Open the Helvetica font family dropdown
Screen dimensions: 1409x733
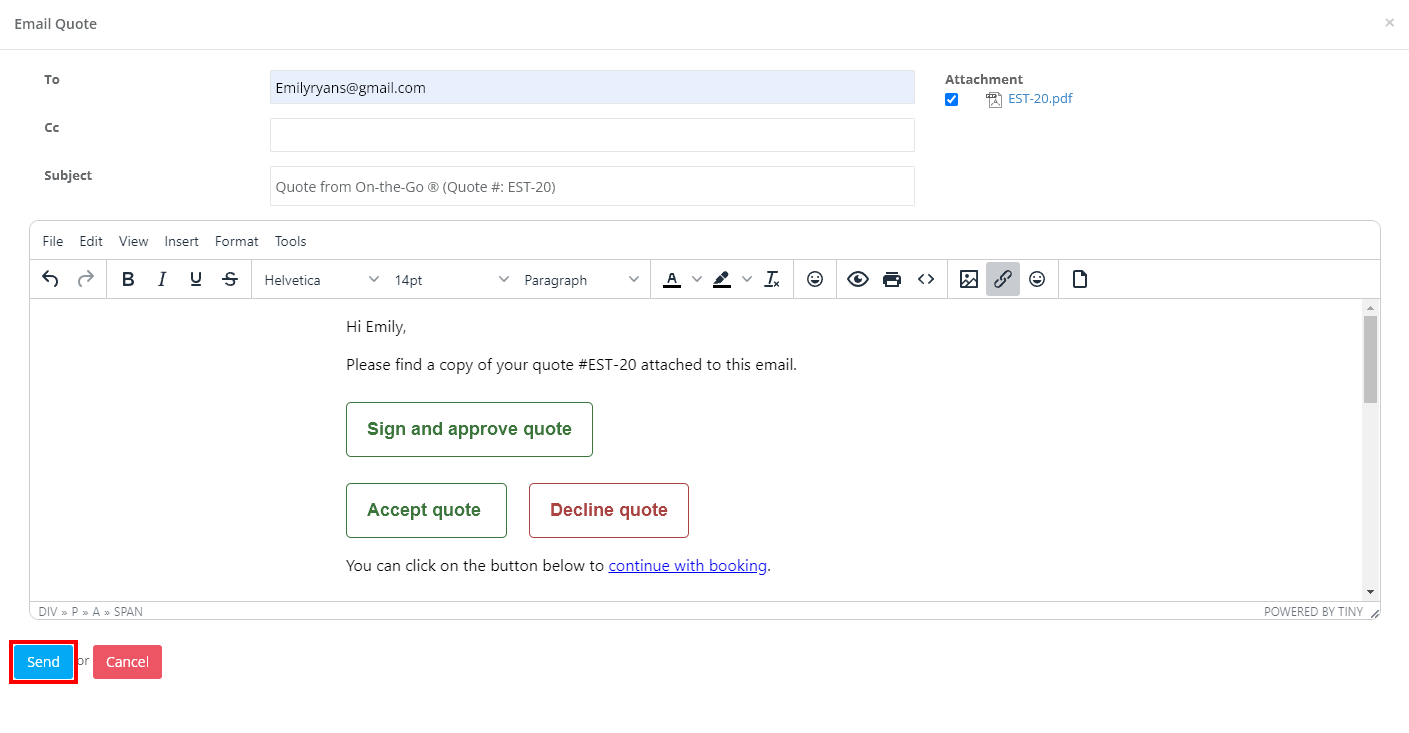tap(321, 280)
